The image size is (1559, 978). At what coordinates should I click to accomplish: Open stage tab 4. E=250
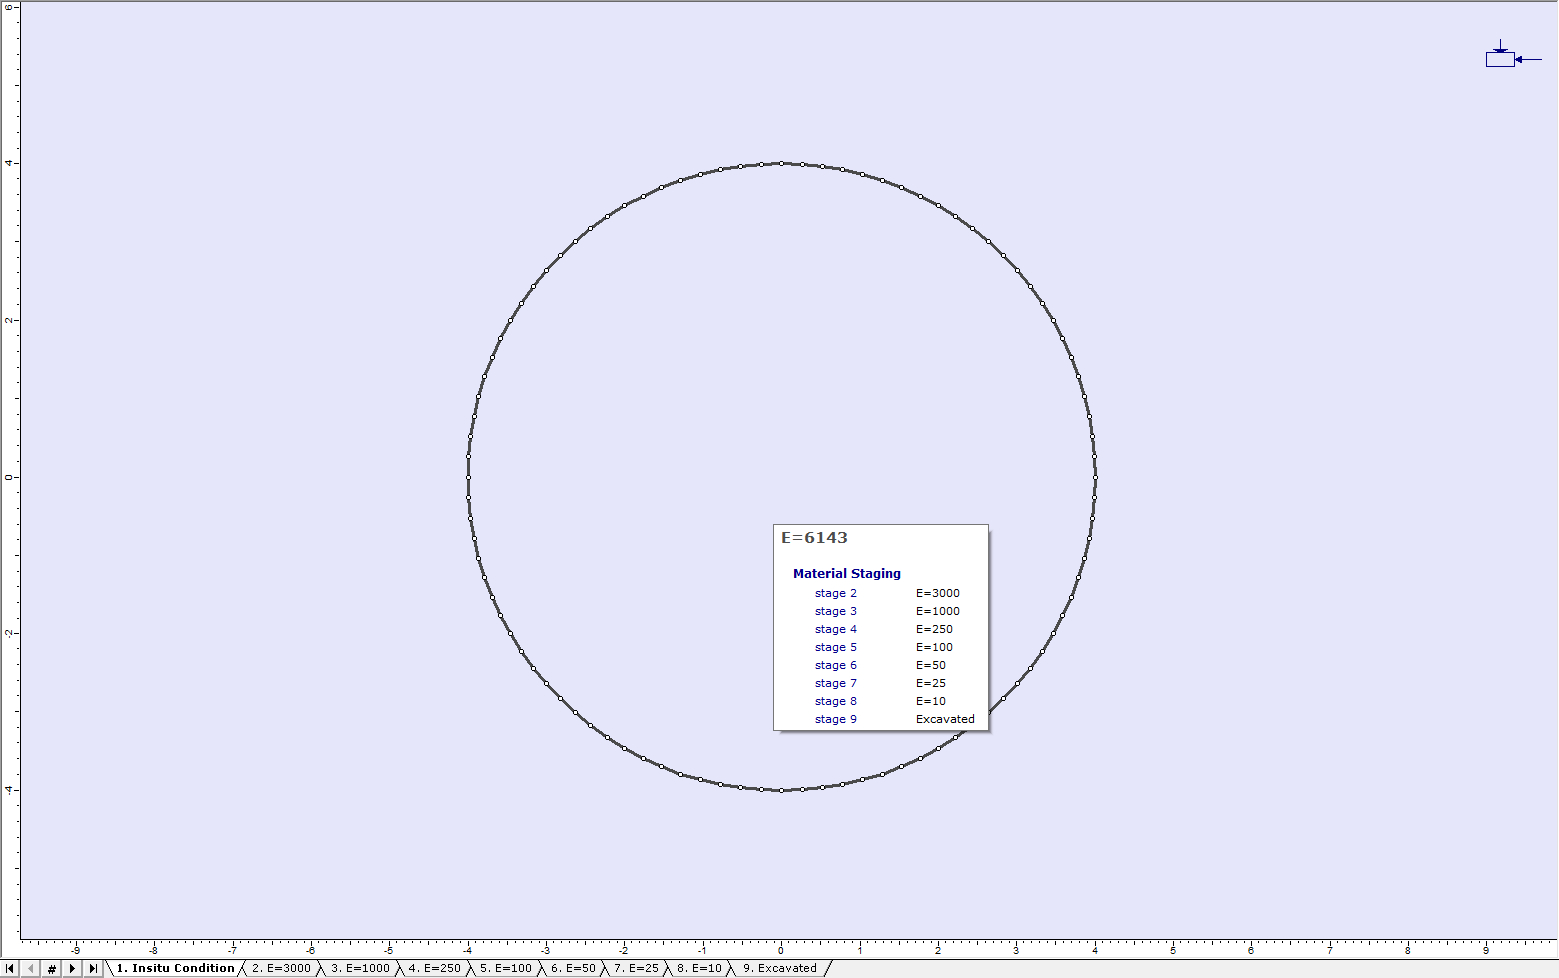(434, 968)
